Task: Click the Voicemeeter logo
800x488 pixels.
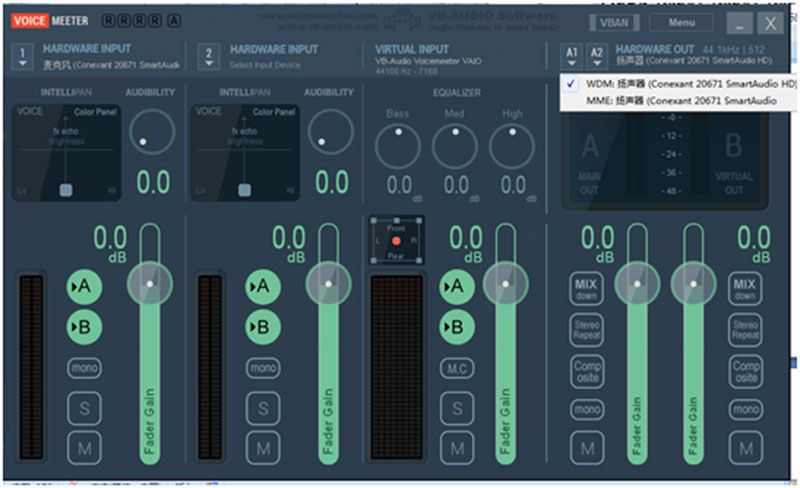Action: click(50, 21)
